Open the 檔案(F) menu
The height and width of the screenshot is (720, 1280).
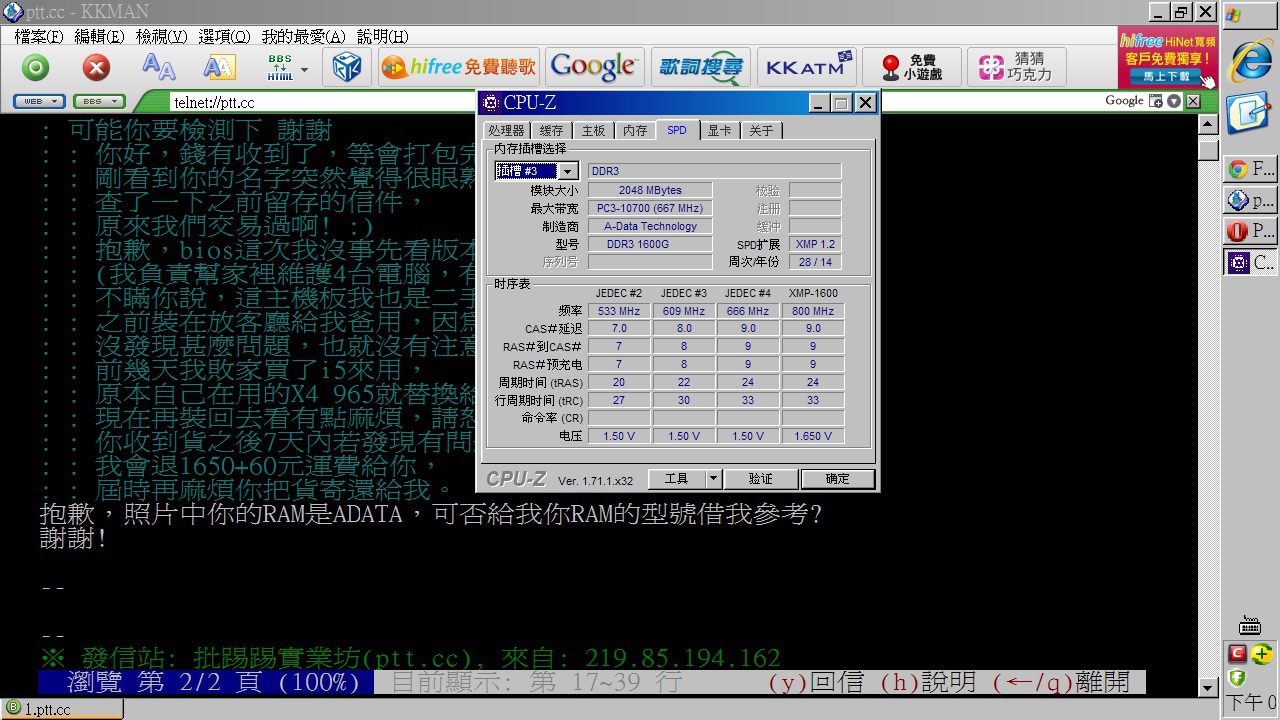pos(39,36)
